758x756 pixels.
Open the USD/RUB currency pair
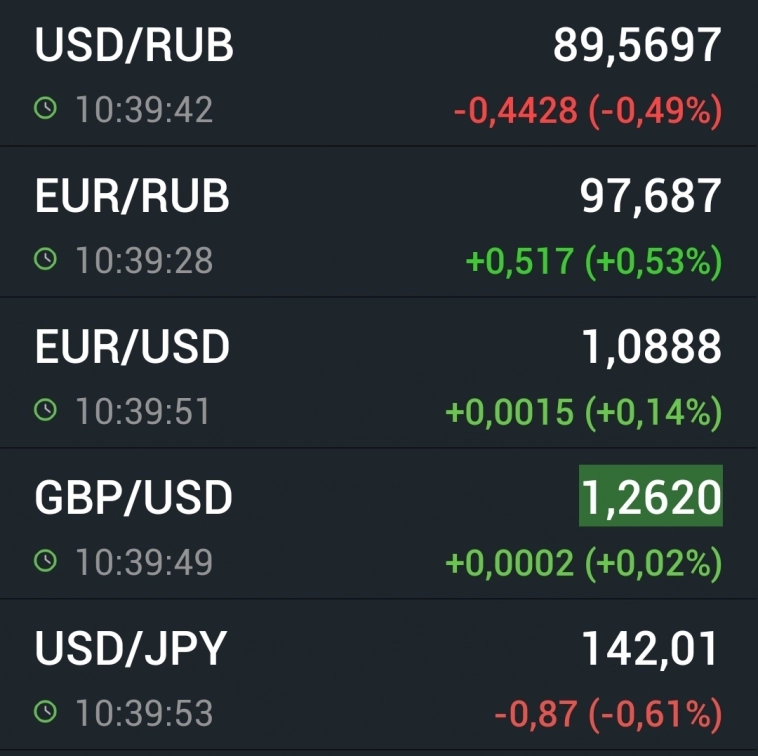134,46
